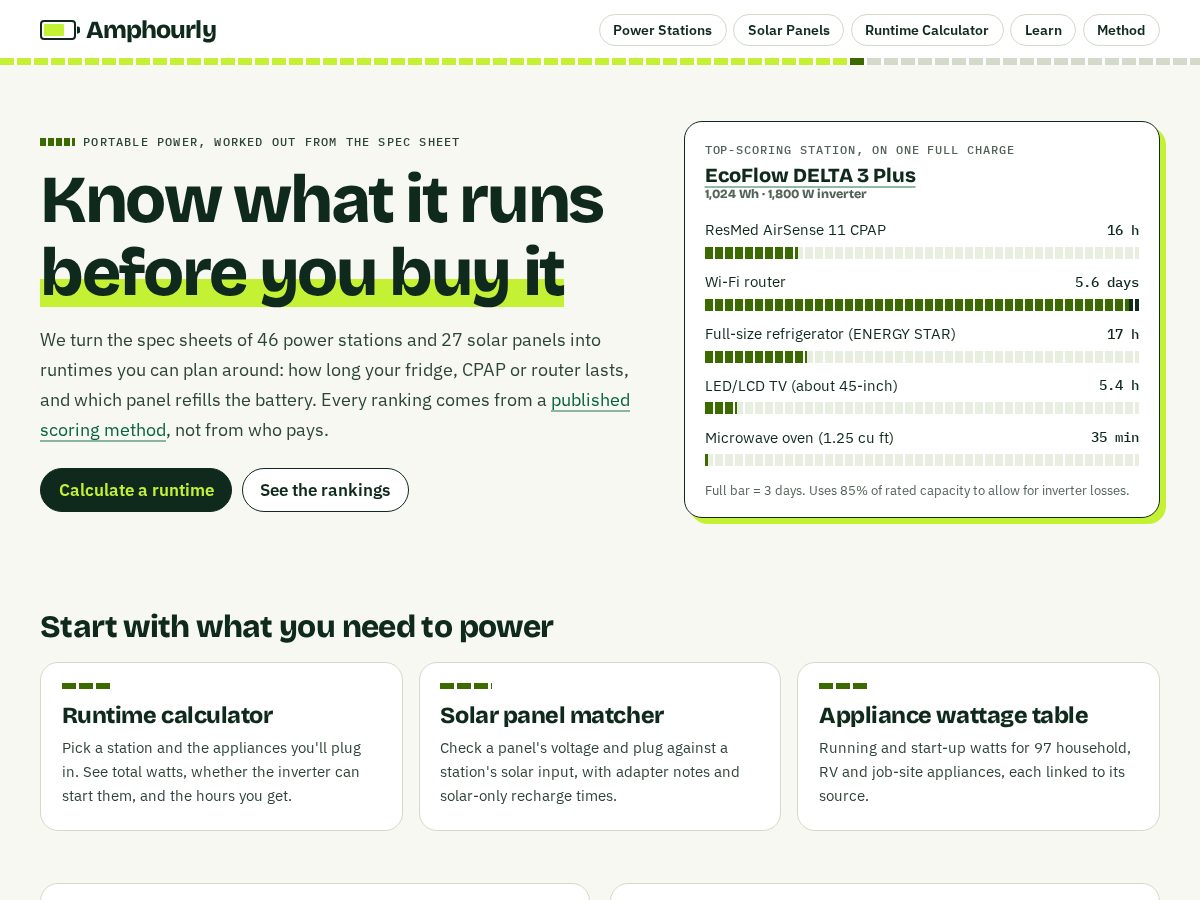Click '1,024 Wh · 1,800 W inverter' spec text
Image resolution: width=1200 pixels, height=900 pixels.
(786, 194)
